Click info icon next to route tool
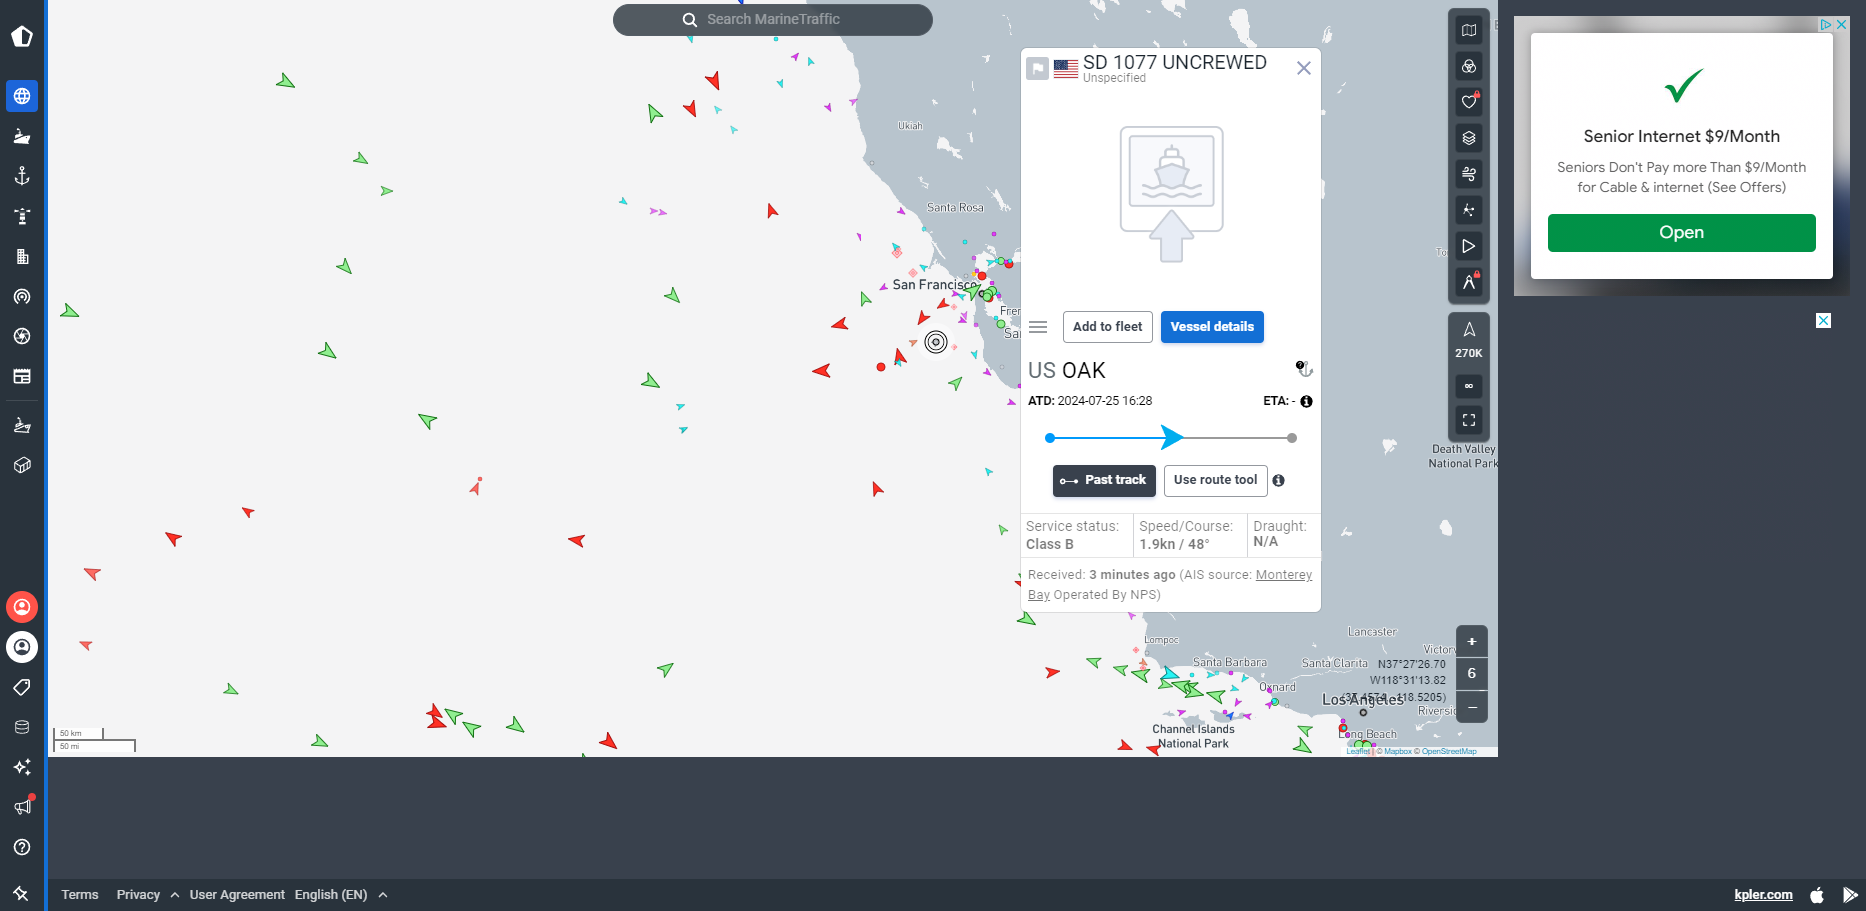This screenshot has height=911, width=1866. [1278, 480]
